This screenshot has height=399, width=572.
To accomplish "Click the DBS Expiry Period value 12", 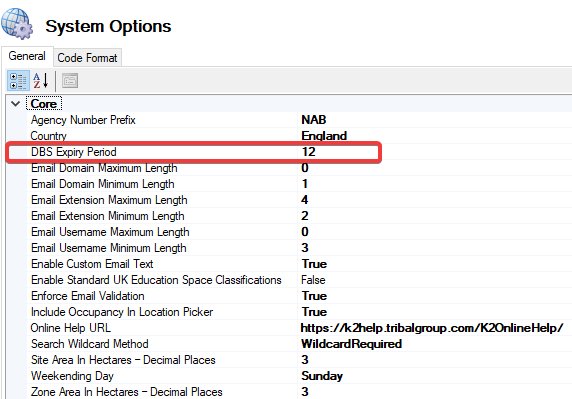I will [309, 152].
